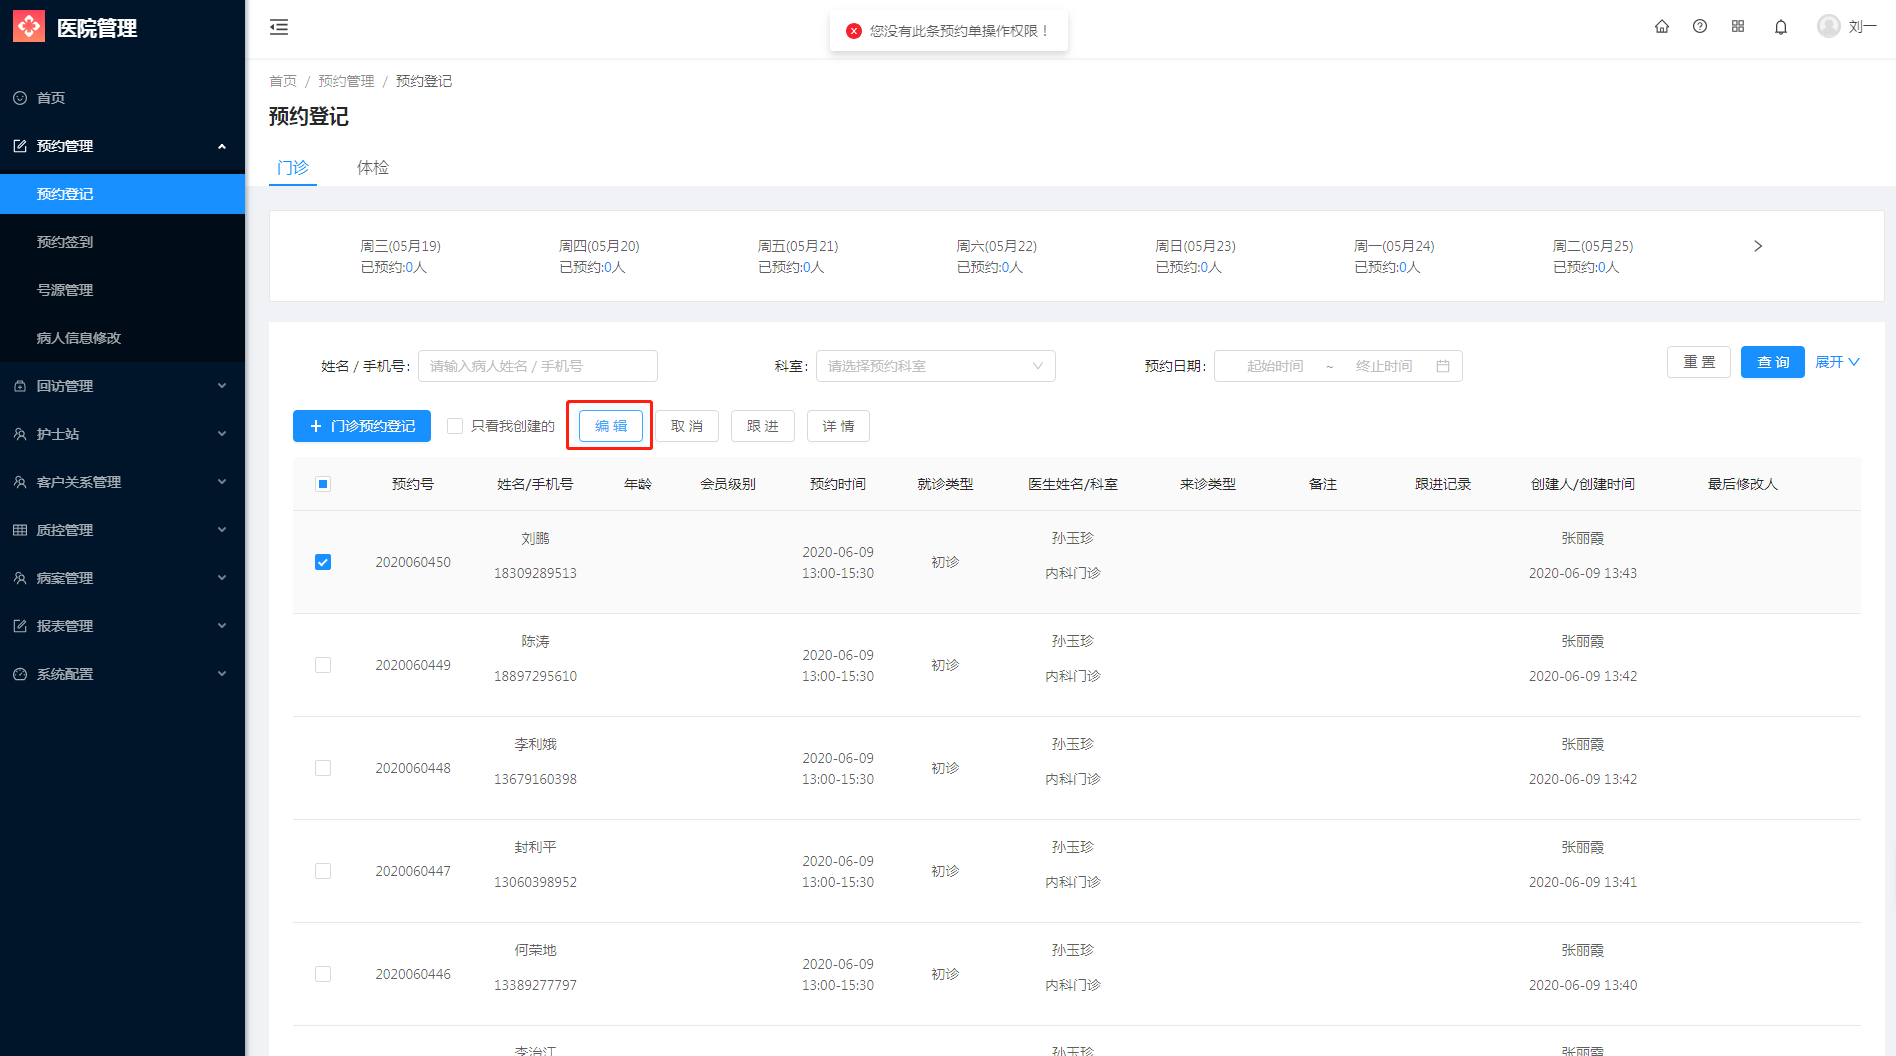Click the 首页 sidebar smiley icon
This screenshot has height=1056, width=1896.
click(20, 98)
